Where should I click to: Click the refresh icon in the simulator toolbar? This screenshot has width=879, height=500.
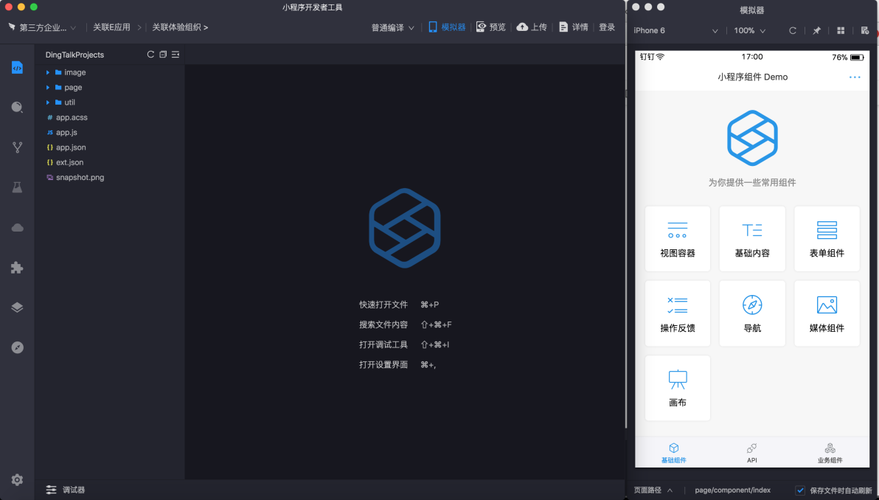[793, 31]
